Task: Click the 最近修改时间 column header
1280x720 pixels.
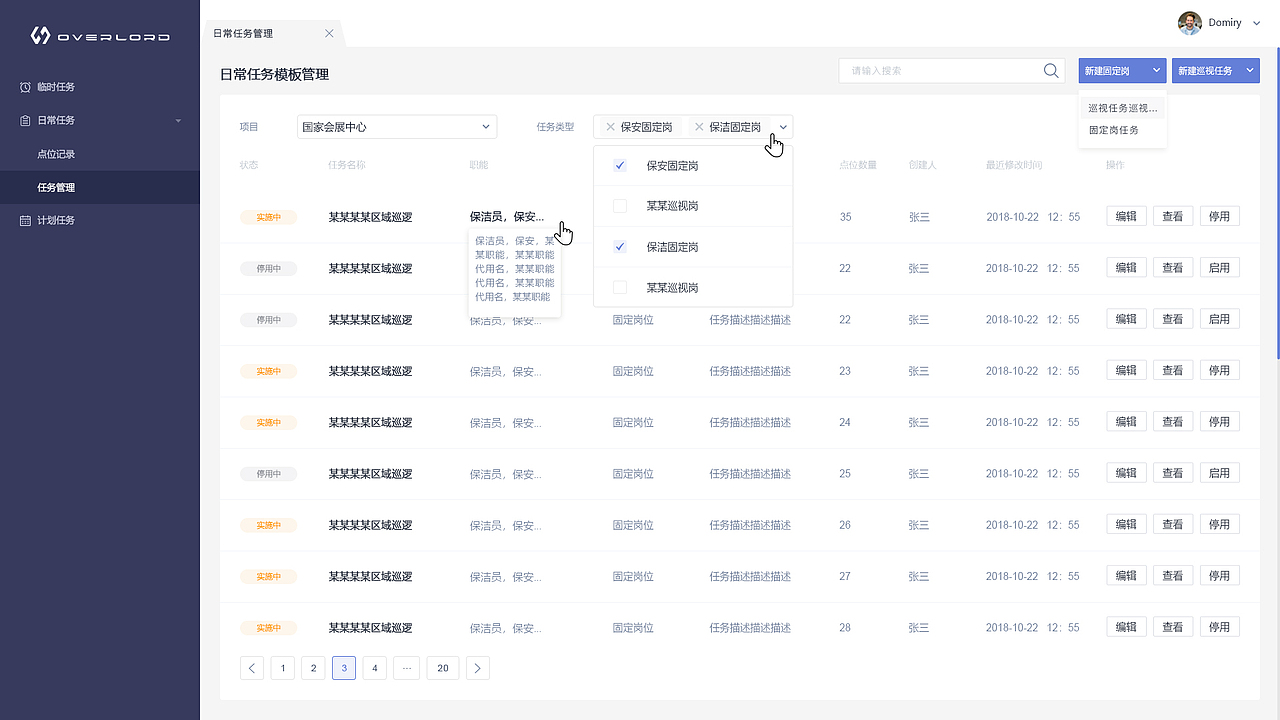Action: 1014,165
